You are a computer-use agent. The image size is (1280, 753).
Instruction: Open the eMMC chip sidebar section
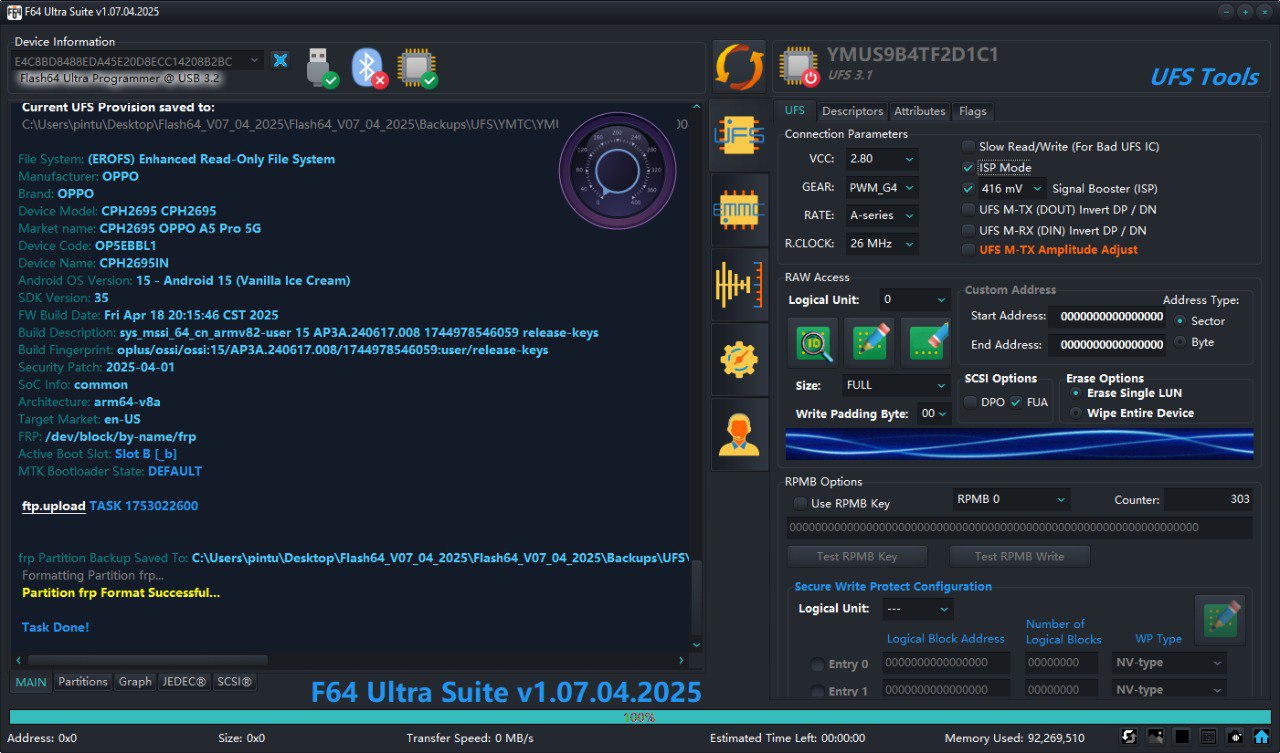point(740,209)
